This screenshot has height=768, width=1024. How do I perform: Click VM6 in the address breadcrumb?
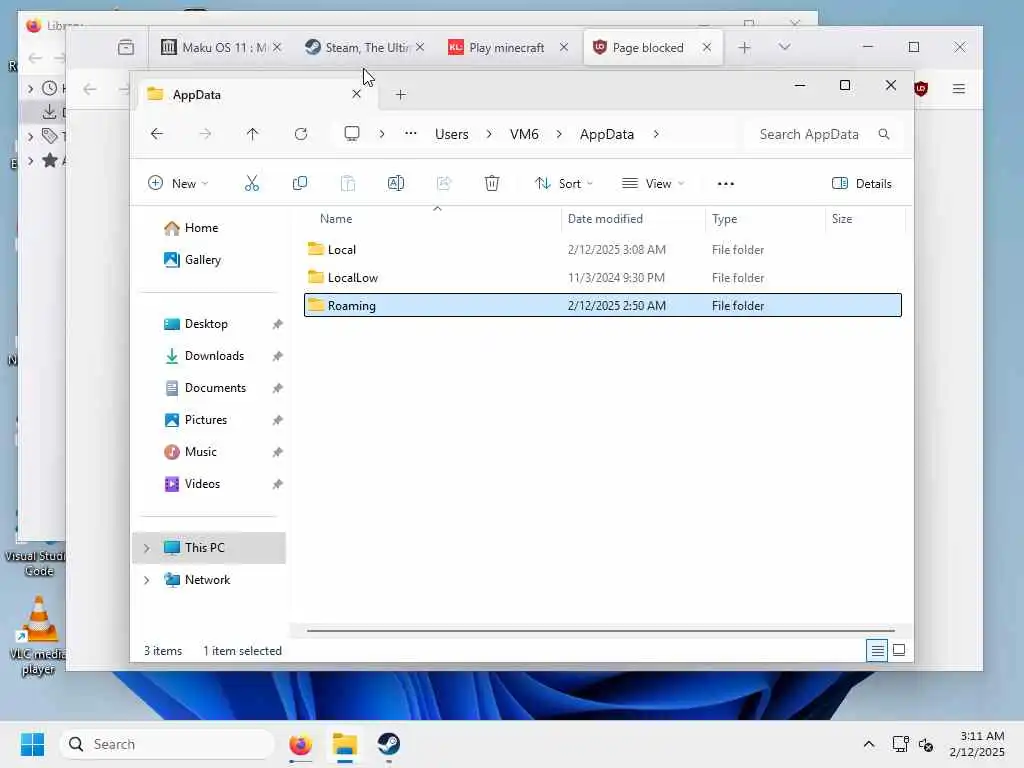coord(524,134)
